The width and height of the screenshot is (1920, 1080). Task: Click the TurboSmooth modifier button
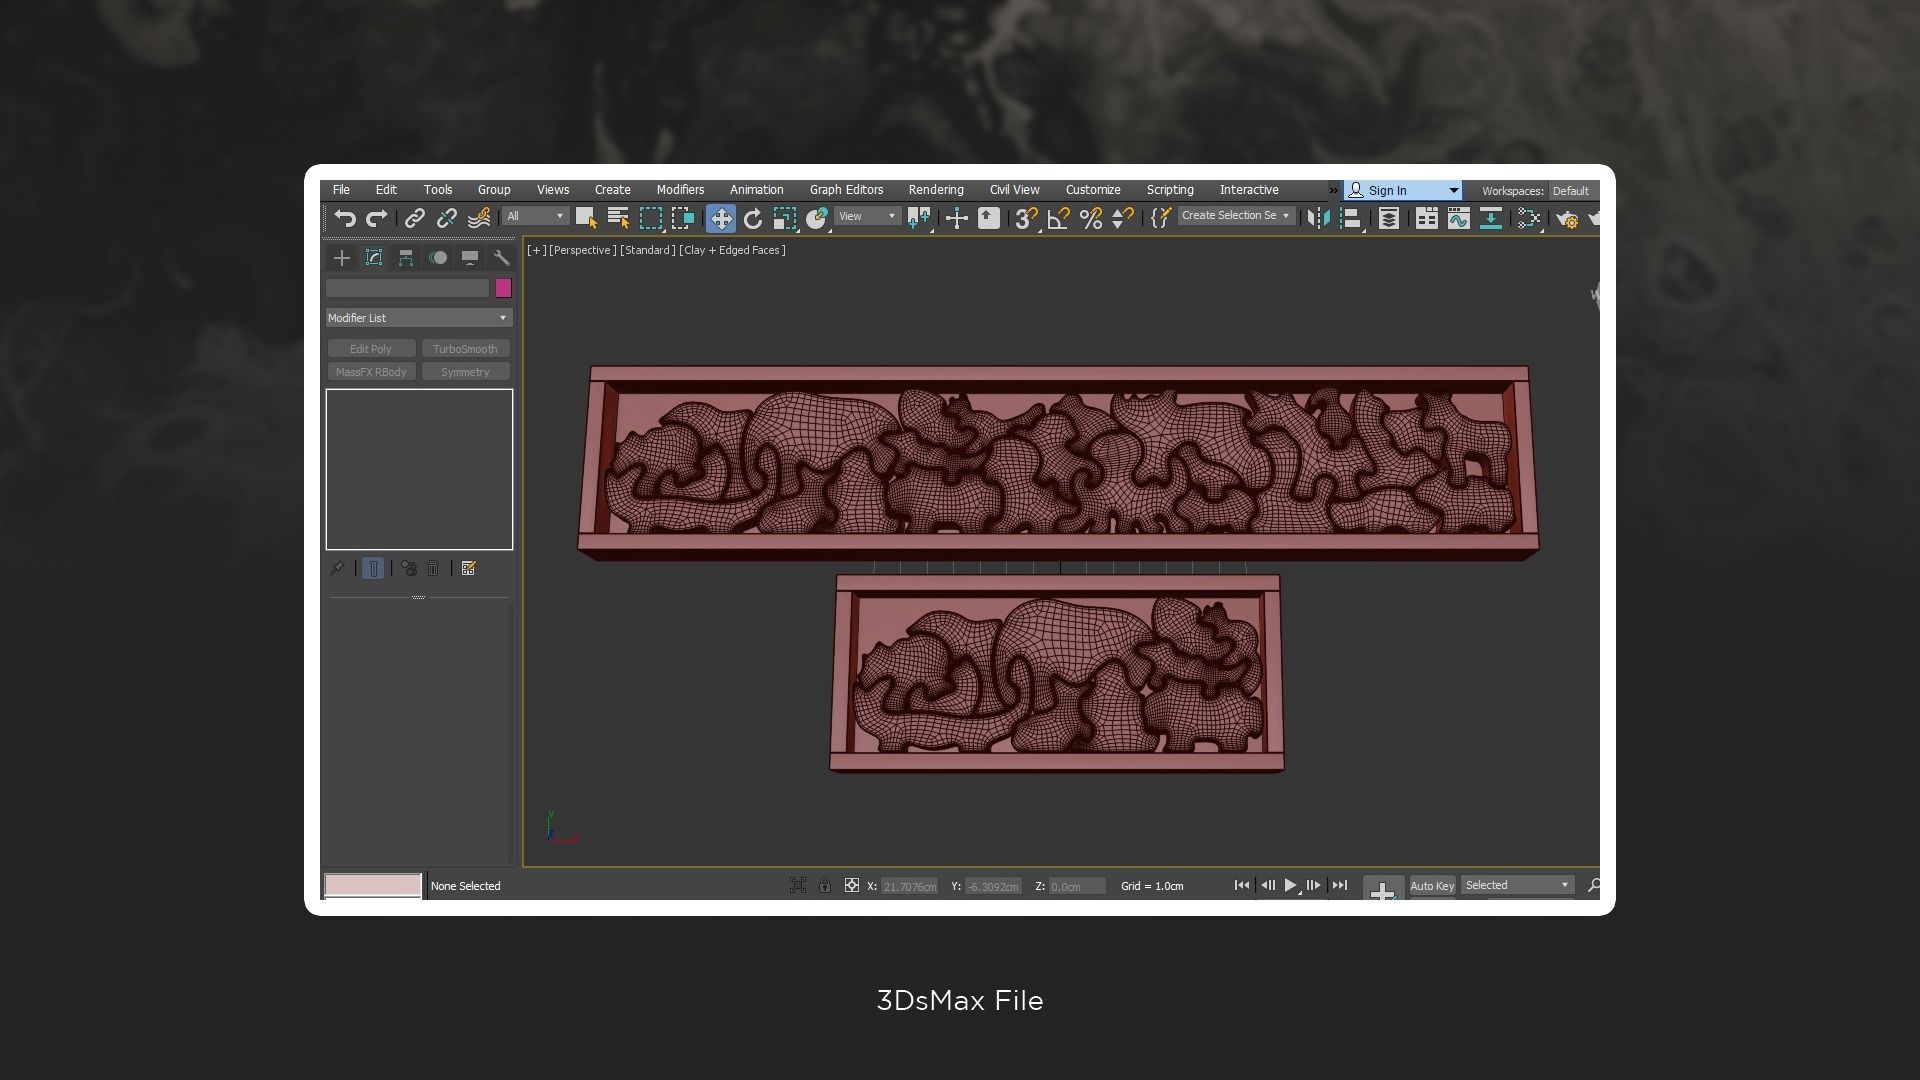[x=465, y=349]
